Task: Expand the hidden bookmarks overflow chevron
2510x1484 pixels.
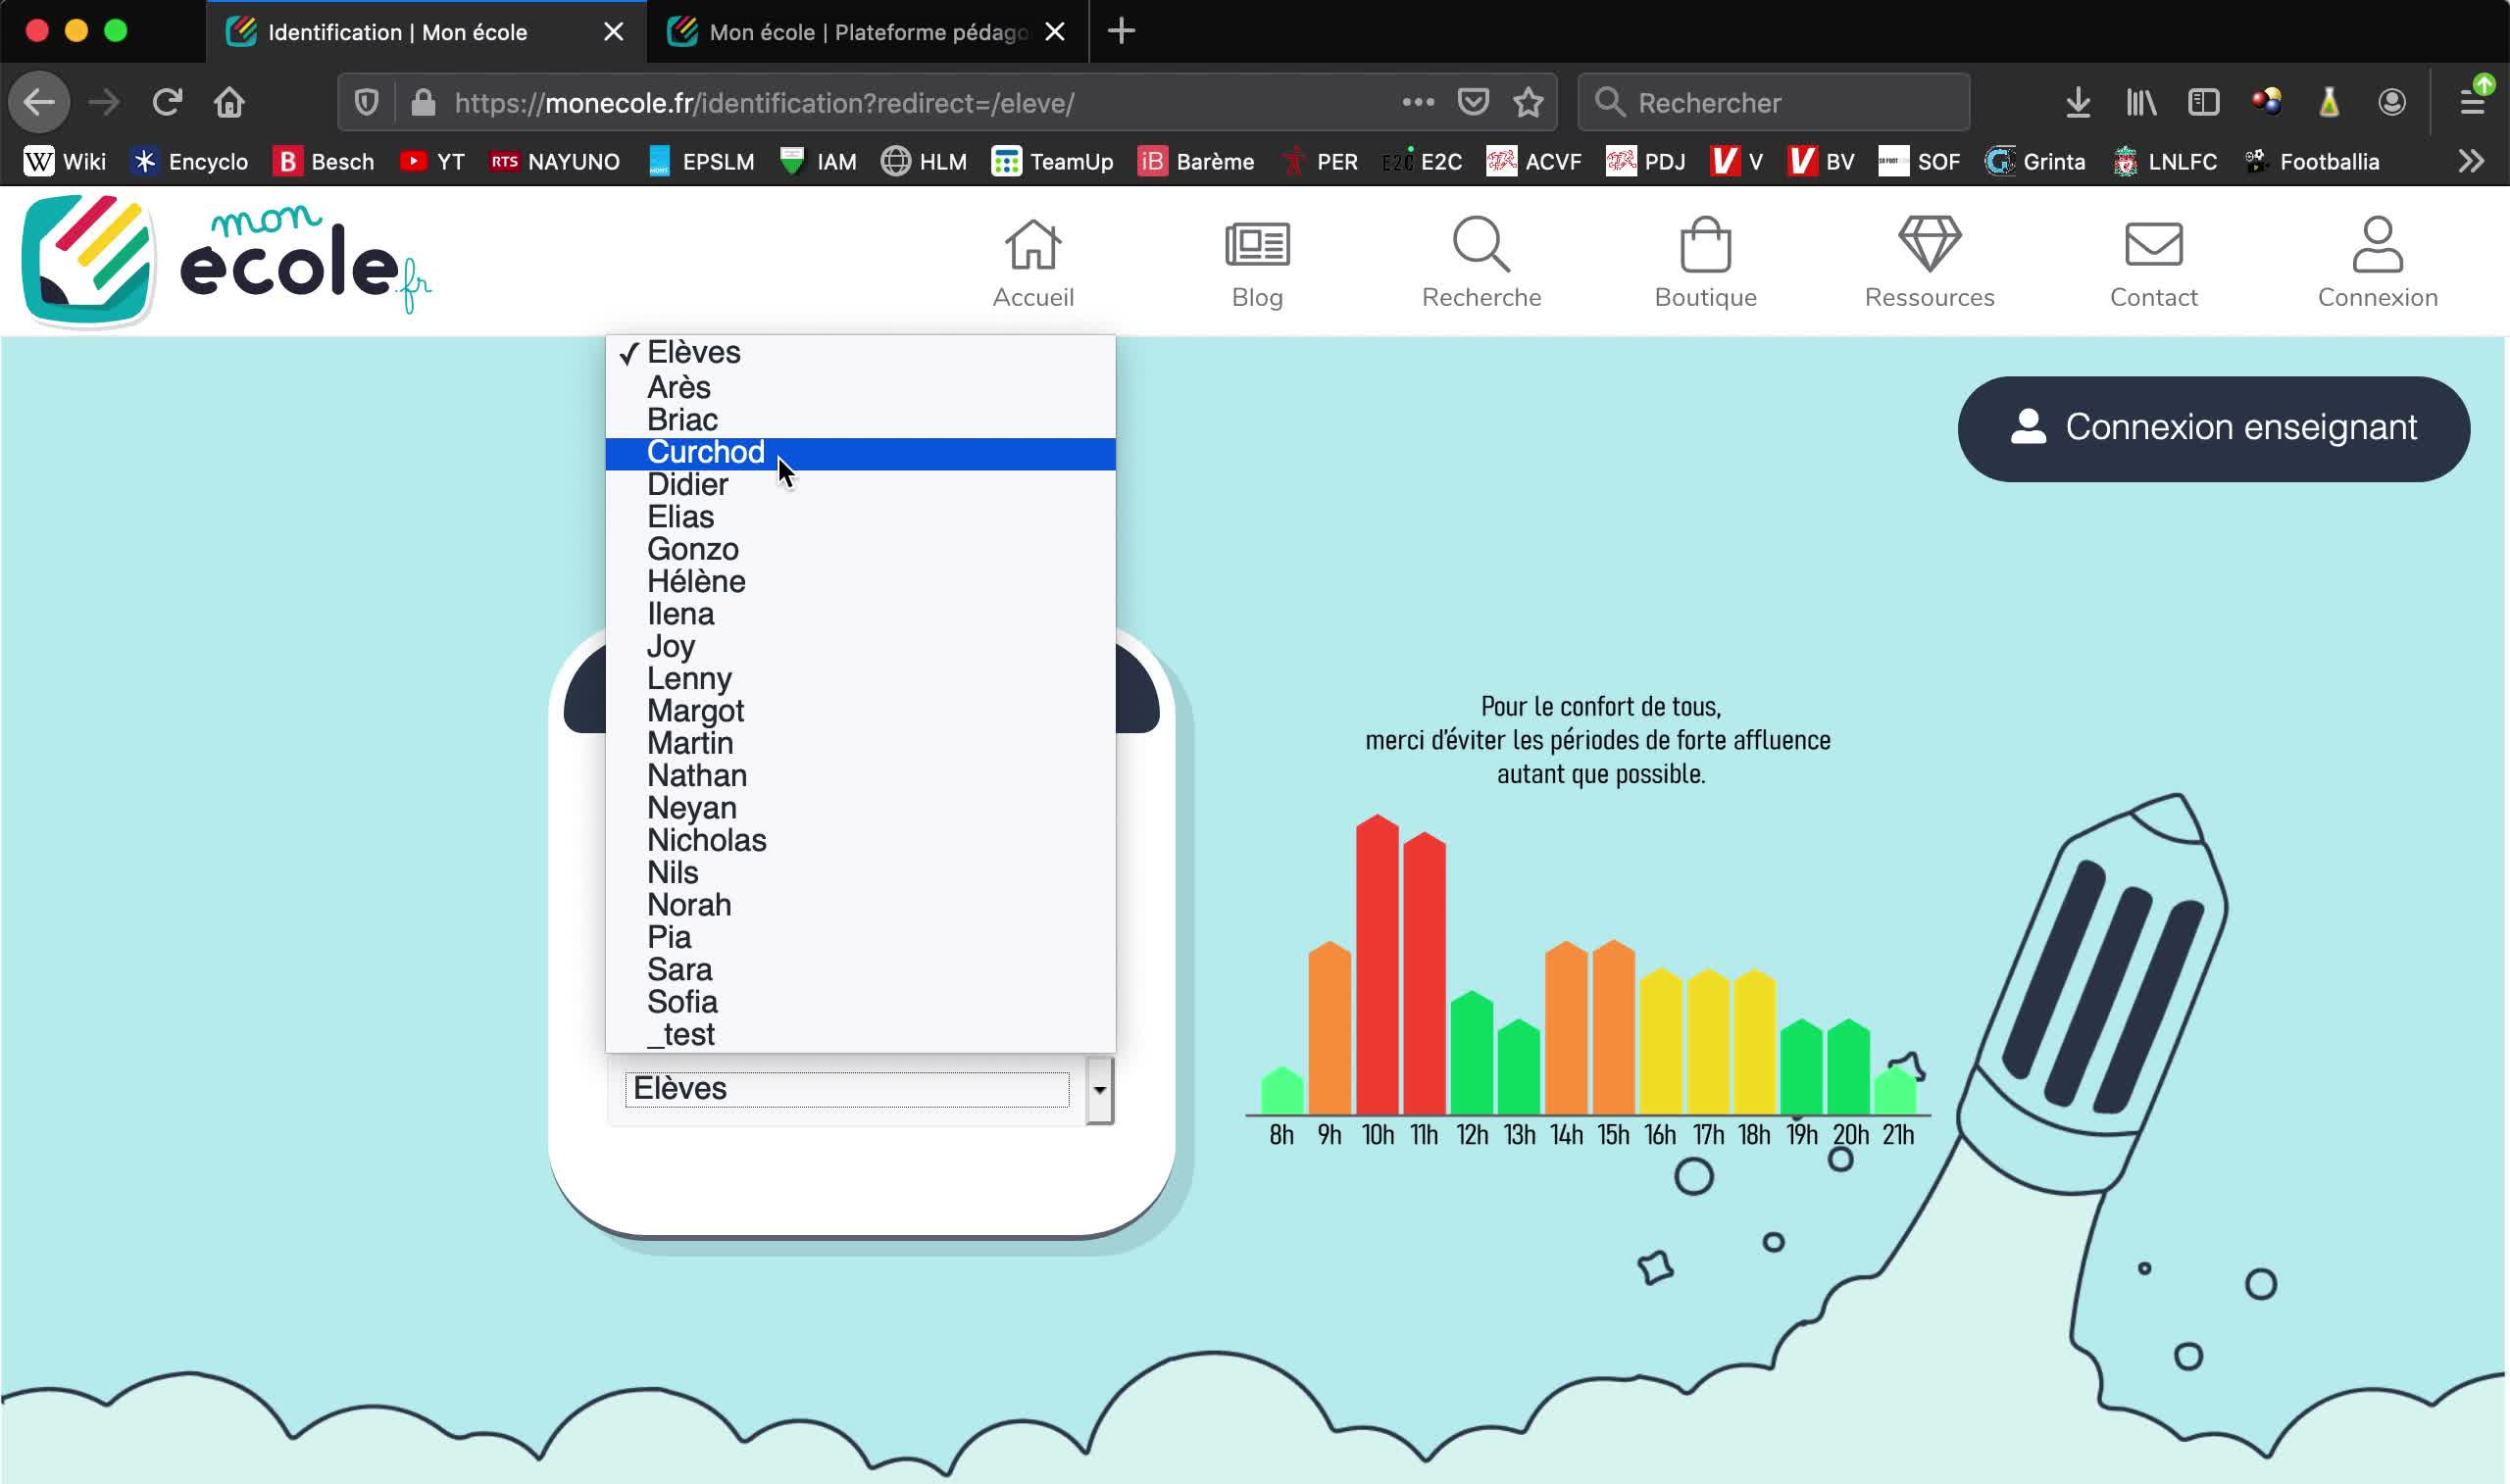Action: [2470, 161]
